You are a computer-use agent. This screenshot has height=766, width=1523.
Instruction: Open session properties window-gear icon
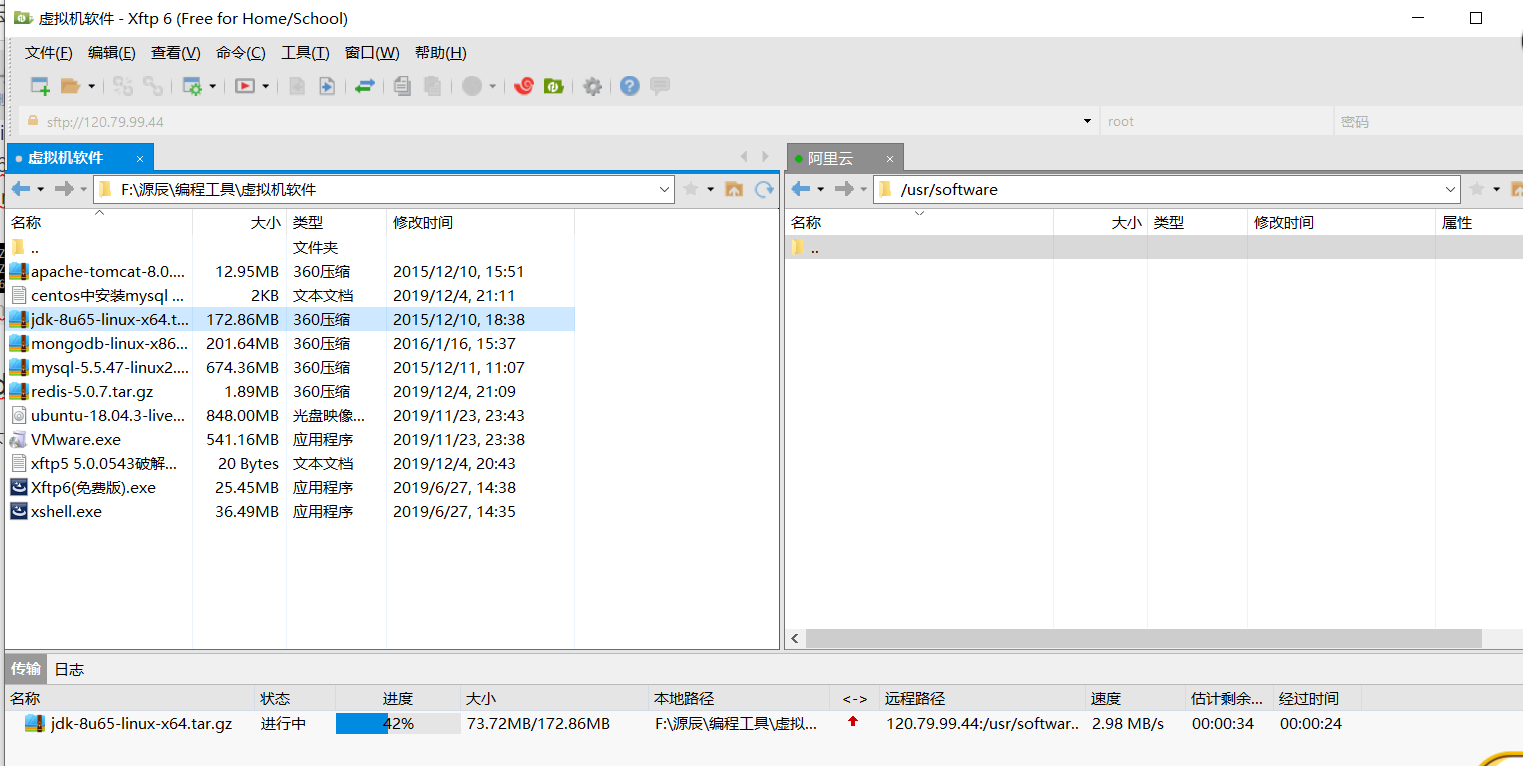coord(191,86)
